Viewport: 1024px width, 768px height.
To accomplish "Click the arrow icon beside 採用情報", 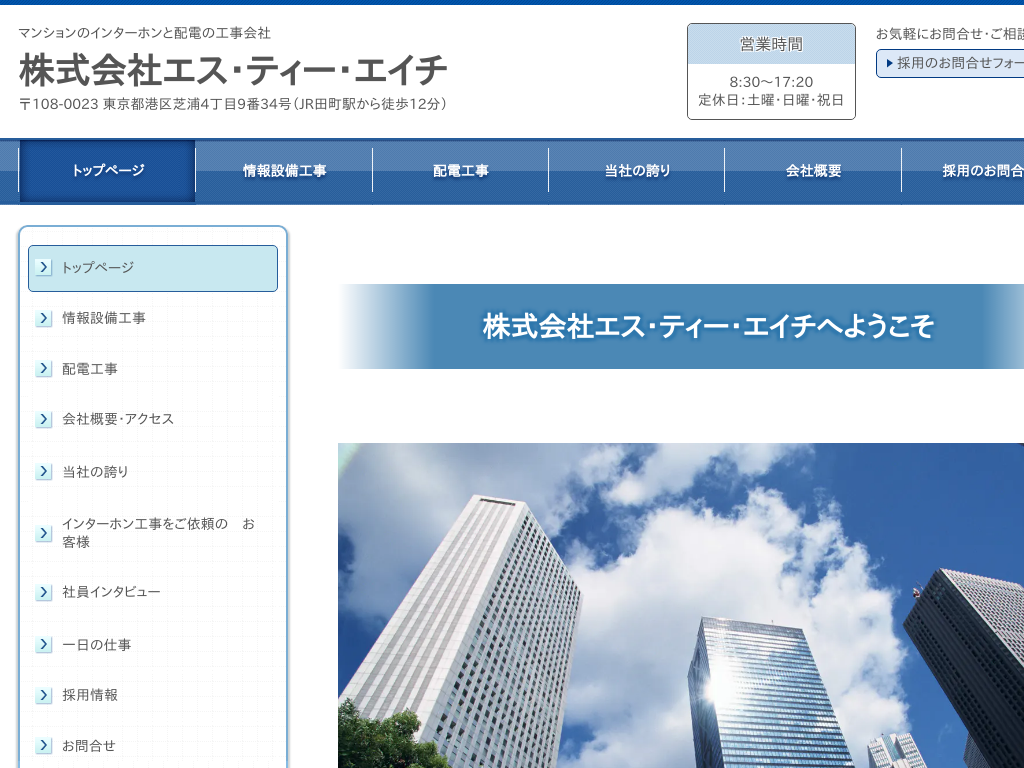I will [x=44, y=695].
